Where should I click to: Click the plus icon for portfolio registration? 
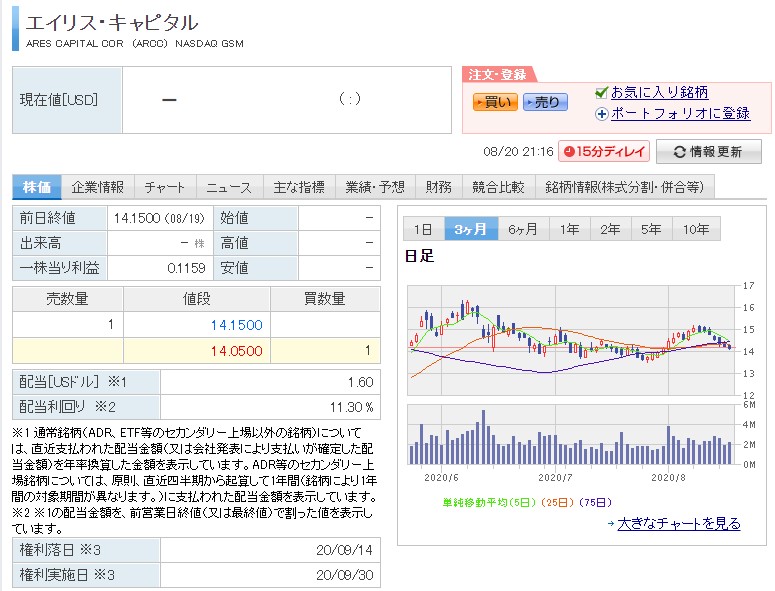pyautogui.click(x=601, y=114)
